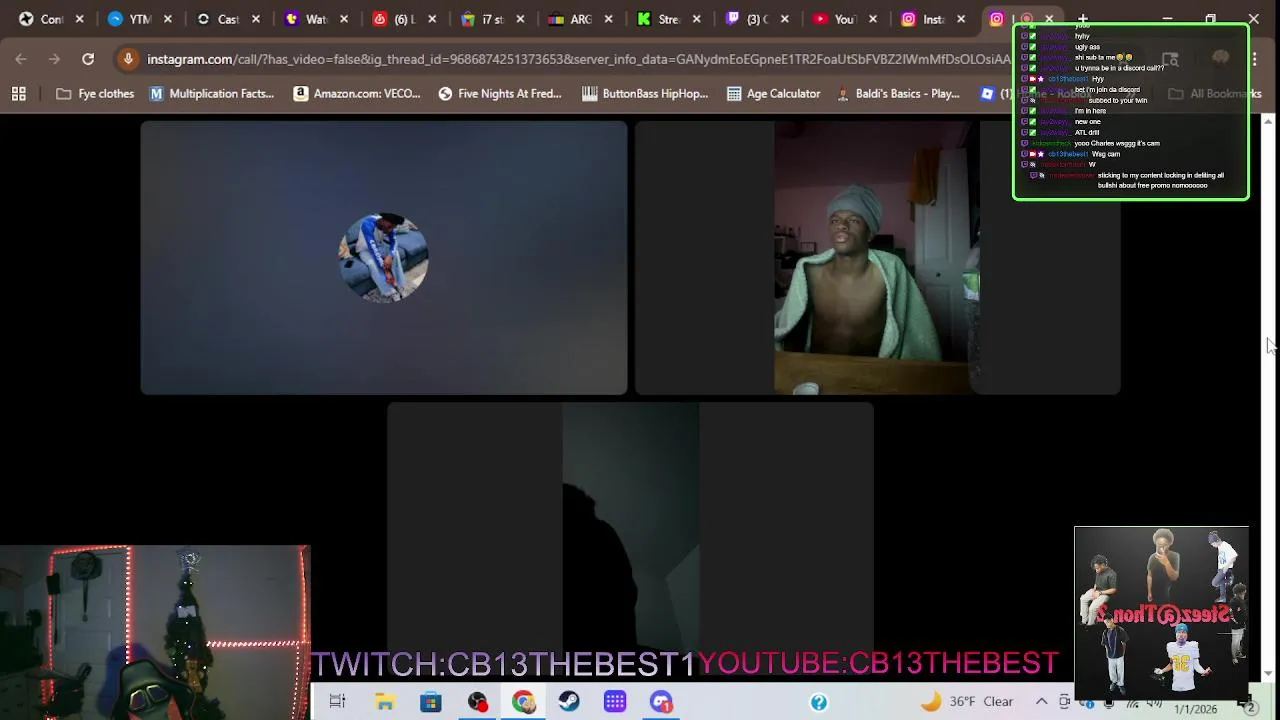Open File Explorer from the taskbar
The height and width of the screenshot is (720, 1280).
384,701
